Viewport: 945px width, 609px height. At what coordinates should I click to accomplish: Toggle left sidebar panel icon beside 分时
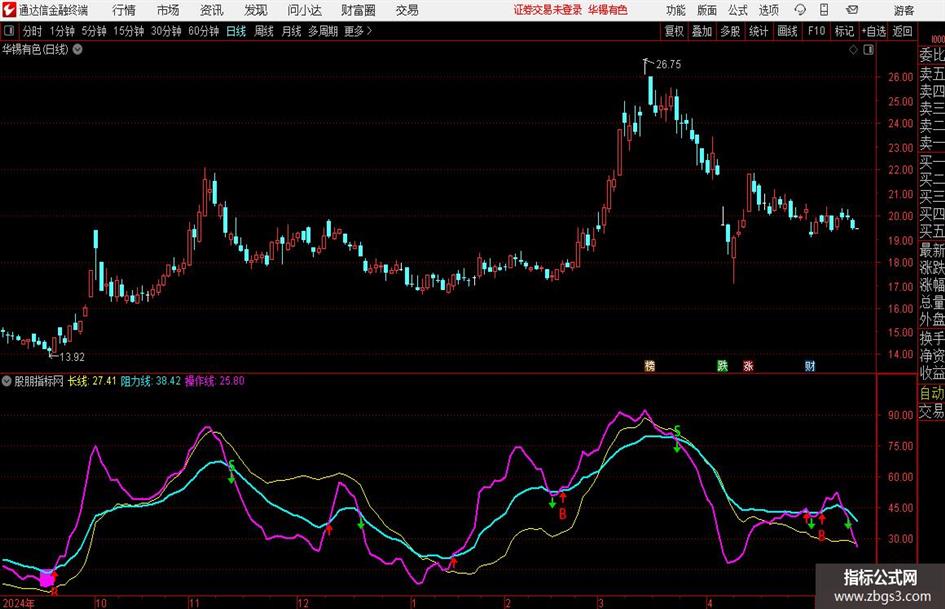tap(9, 31)
